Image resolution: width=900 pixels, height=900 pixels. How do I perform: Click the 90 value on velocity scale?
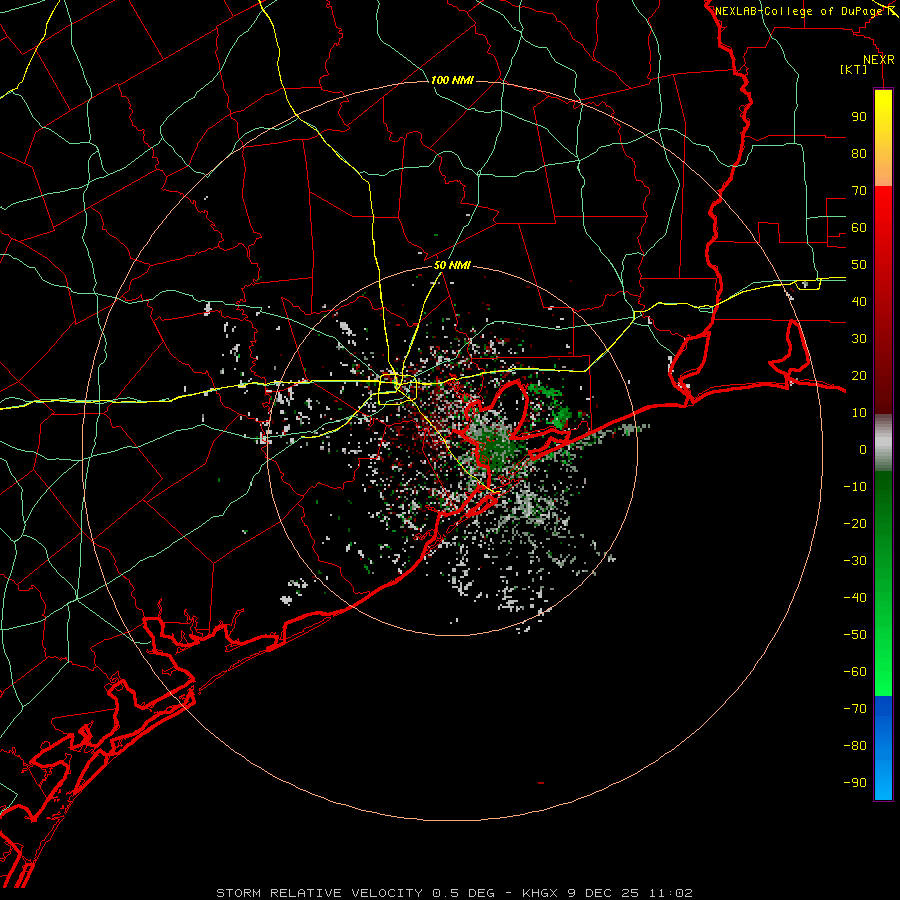pos(859,117)
